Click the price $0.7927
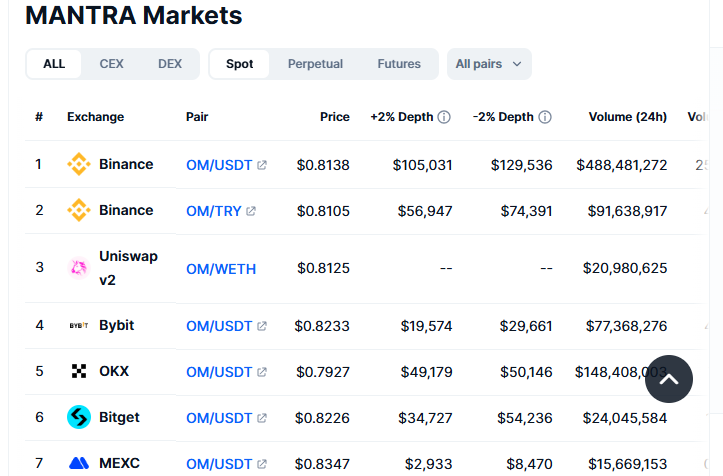The image size is (723, 476). 323,372
